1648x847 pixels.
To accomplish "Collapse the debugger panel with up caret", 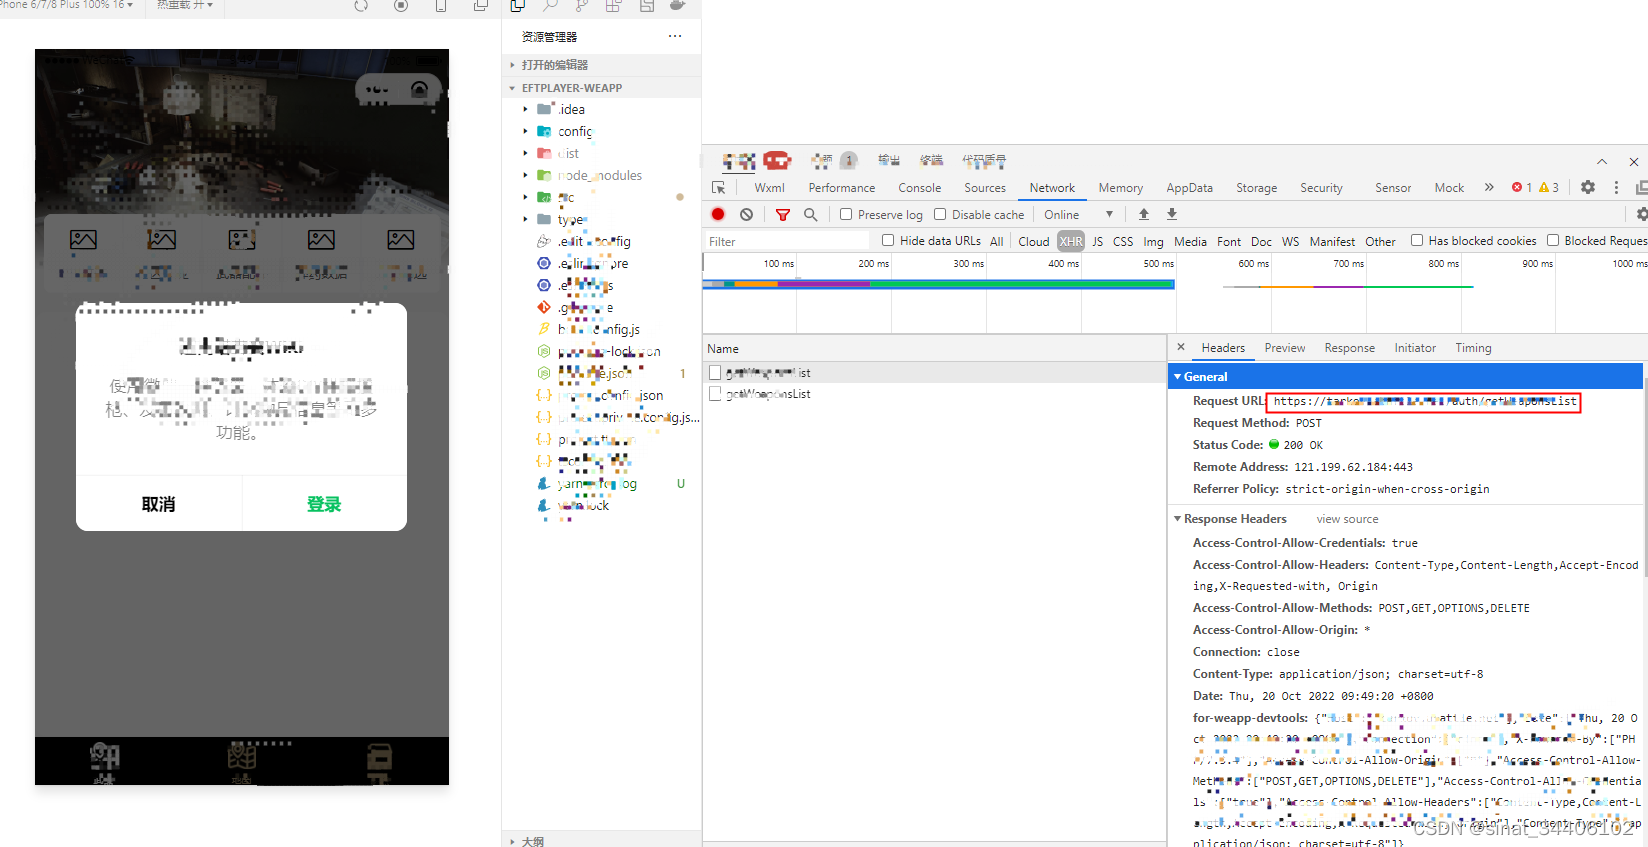I will pyautogui.click(x=1602, y=161).
